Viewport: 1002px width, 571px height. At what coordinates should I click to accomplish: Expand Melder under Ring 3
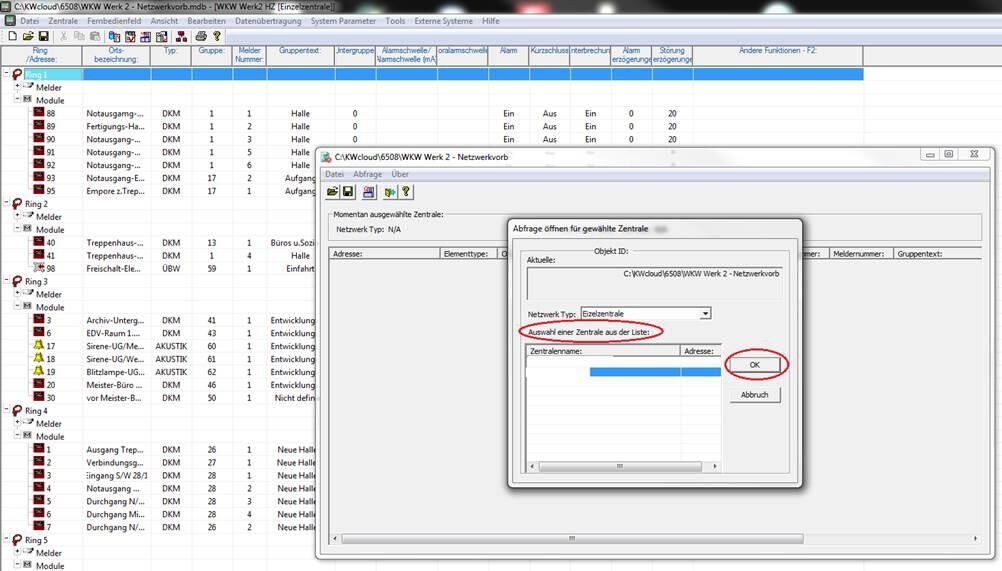click(17, 293)
